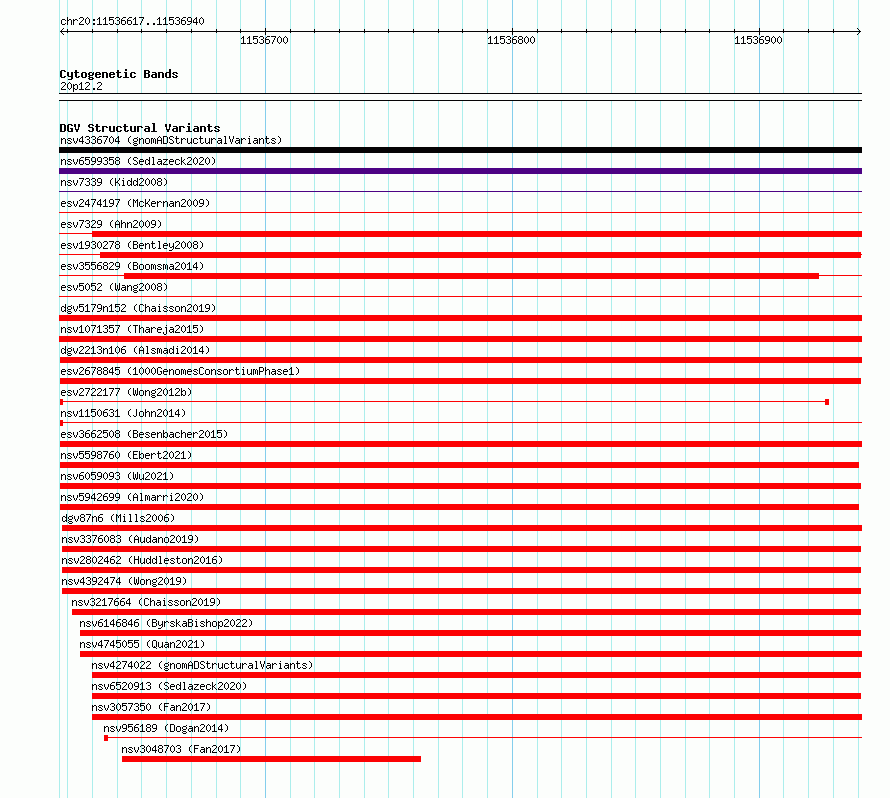Open esv2722177 (Wong2012b) variant
The width and height of the screenshot is (890, 798).
tap(126, 392)
